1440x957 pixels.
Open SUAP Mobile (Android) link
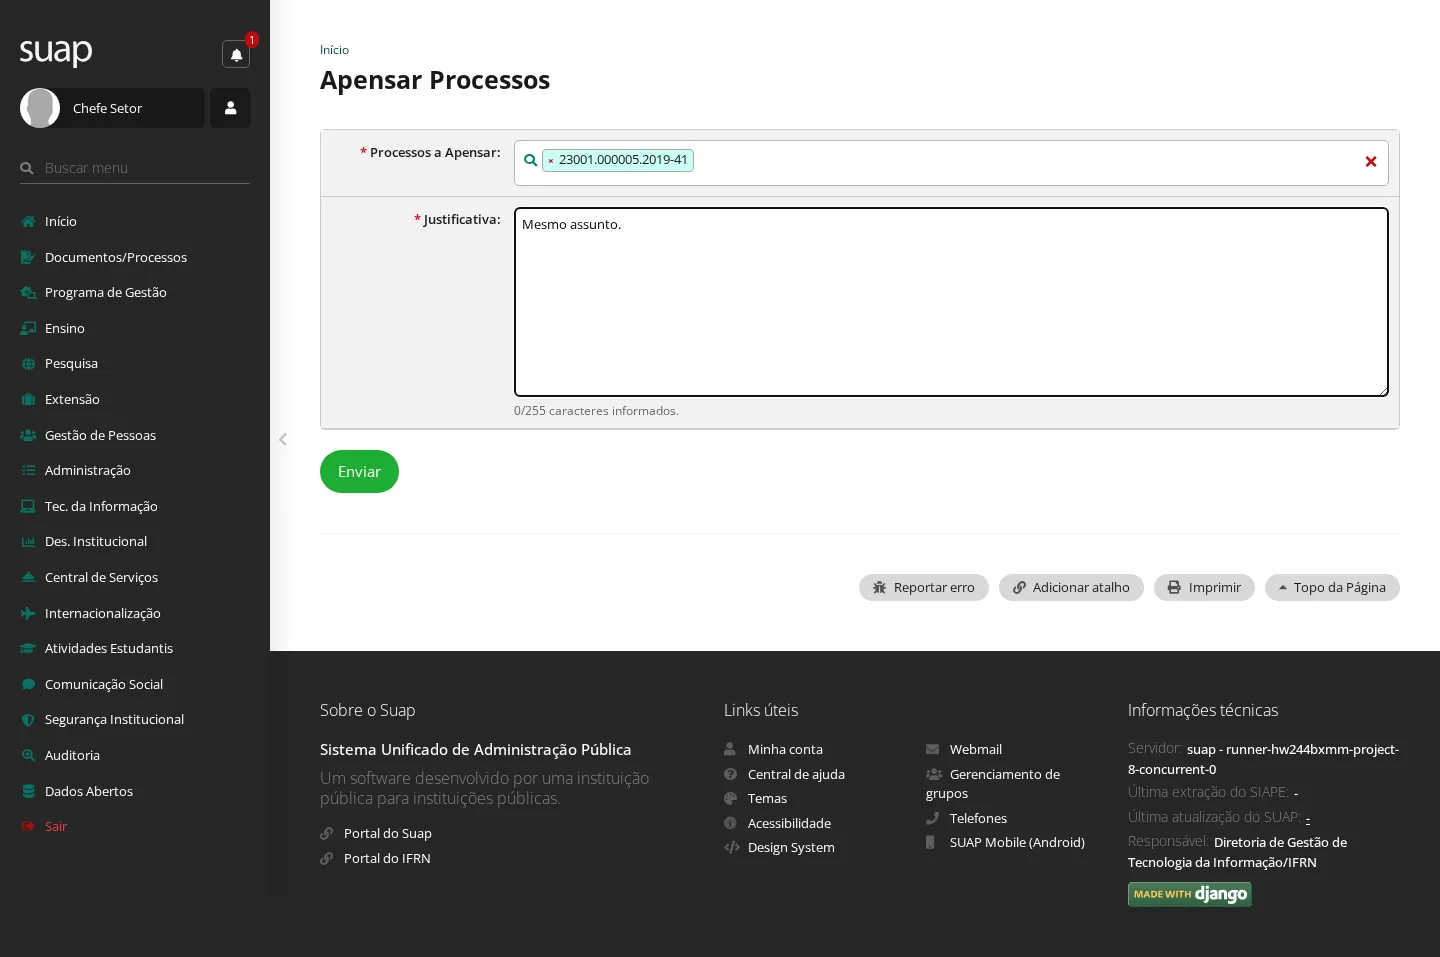pos(1017,842)
